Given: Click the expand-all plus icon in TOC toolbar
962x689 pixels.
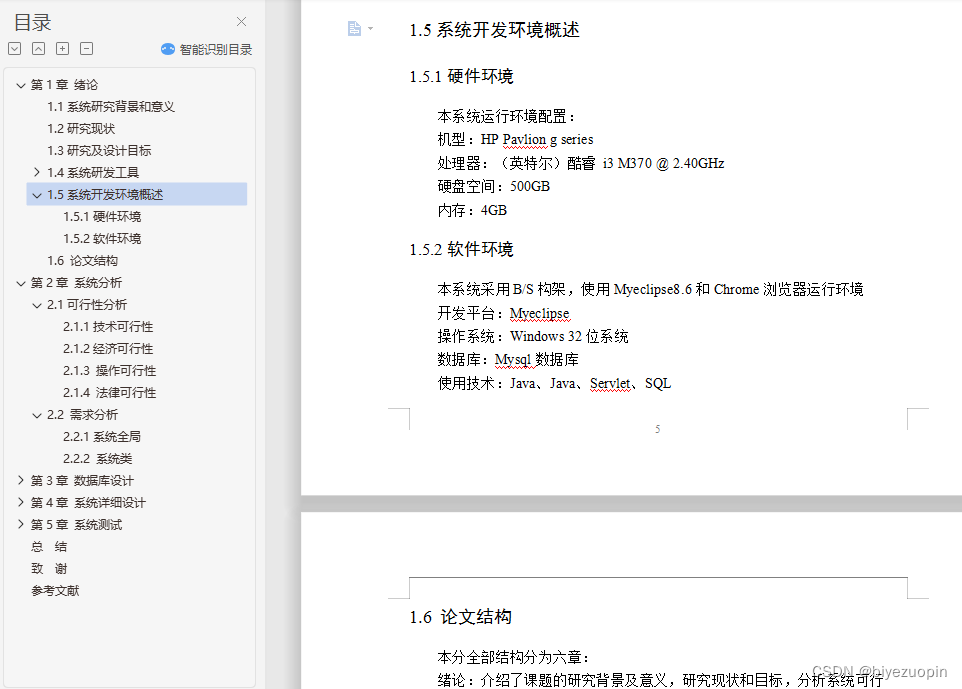Looking at the screenshot, I should point(62,48).
